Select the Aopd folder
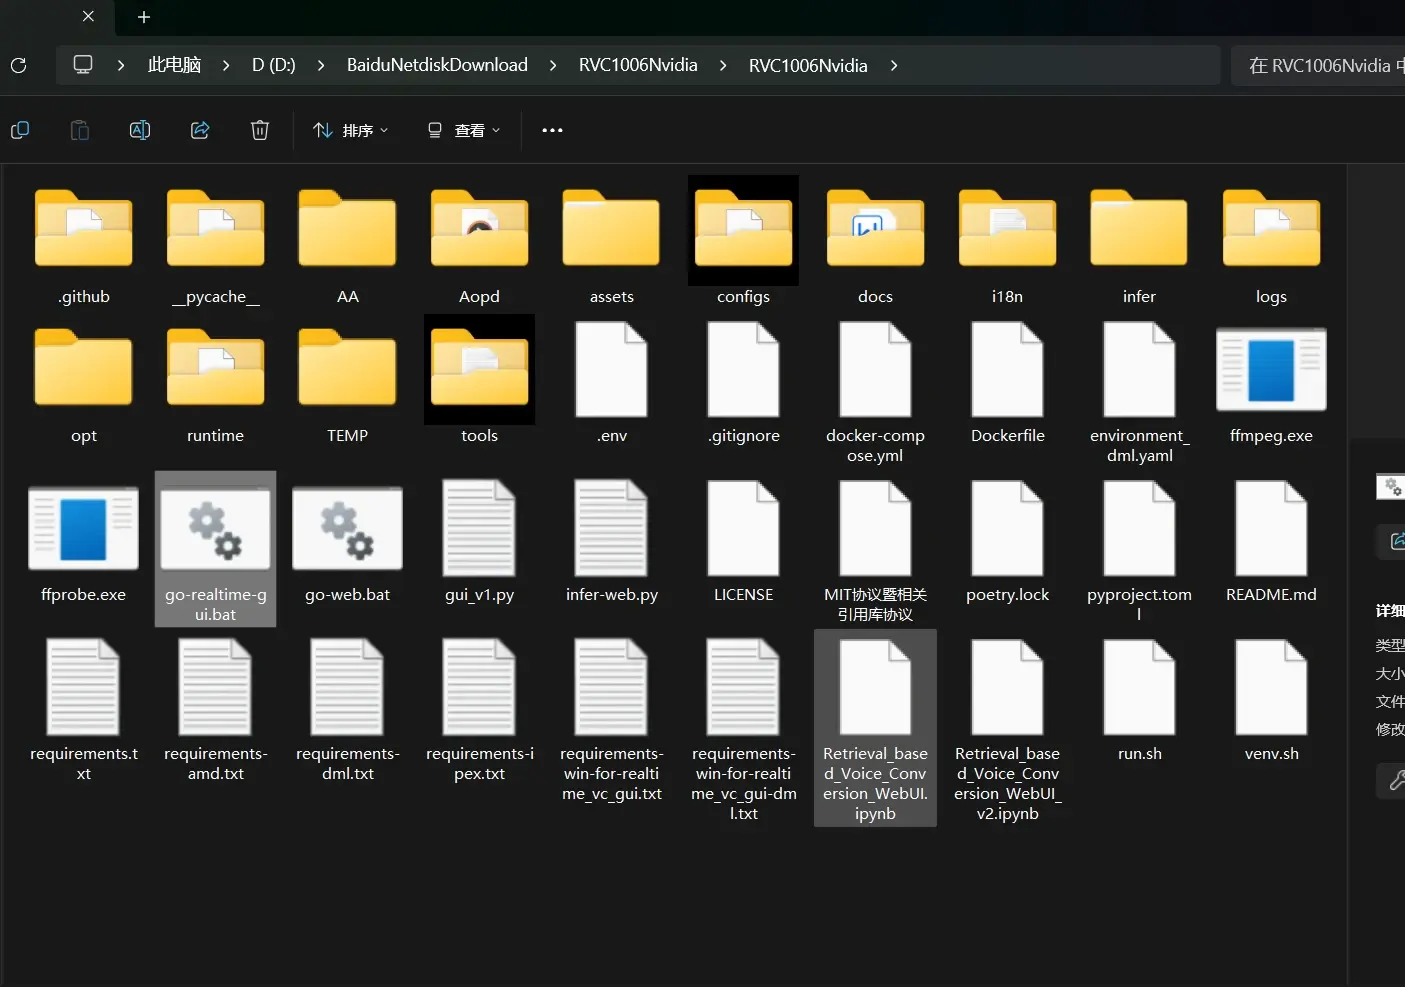This screenshot has height=987, width=1405. [480, 246]
